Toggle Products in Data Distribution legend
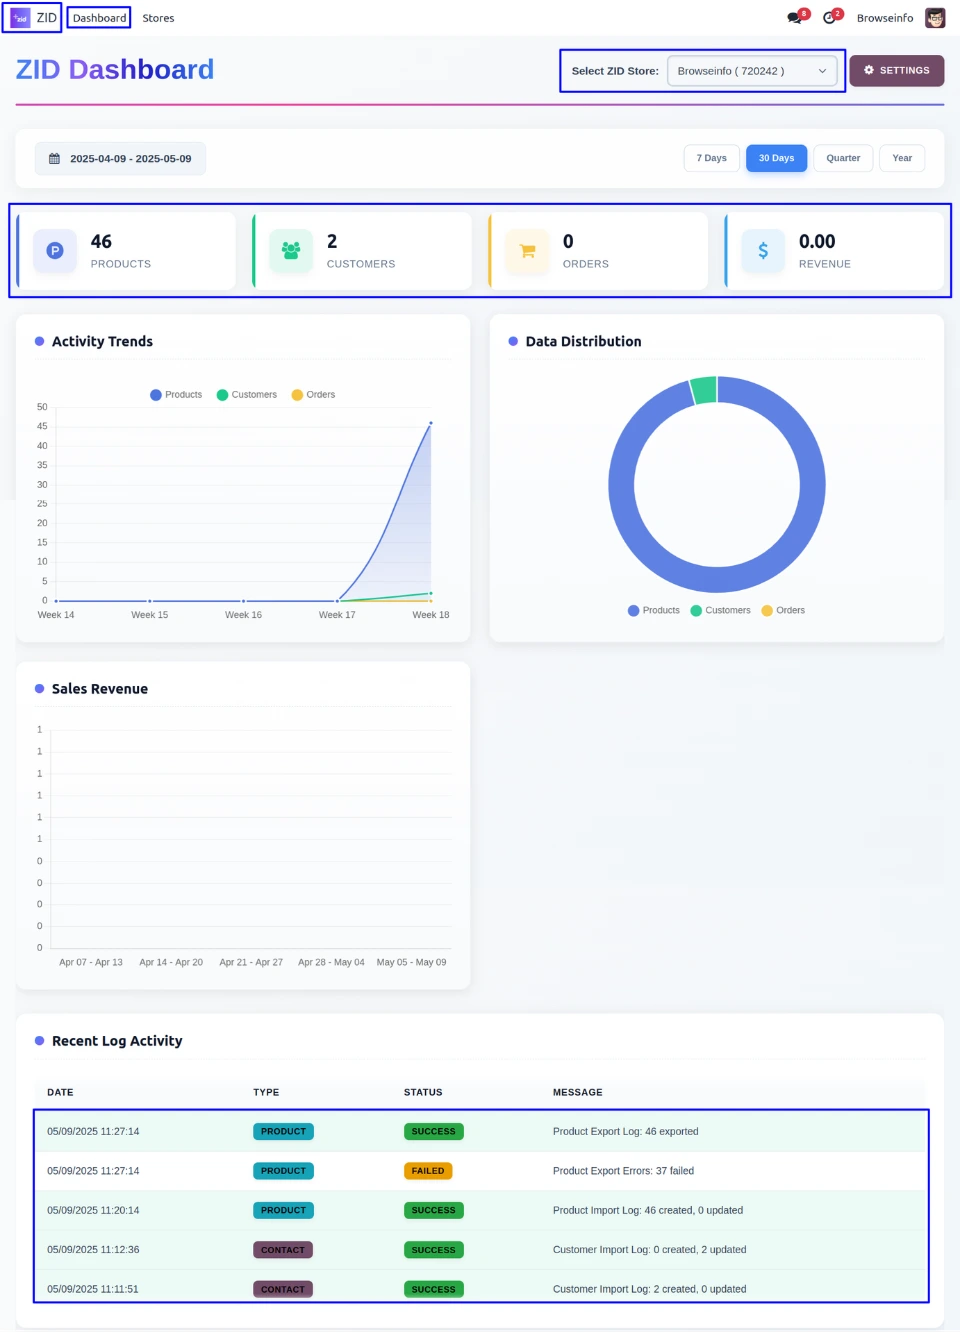Screen dimensions: 960x1333 click(654, 610)
